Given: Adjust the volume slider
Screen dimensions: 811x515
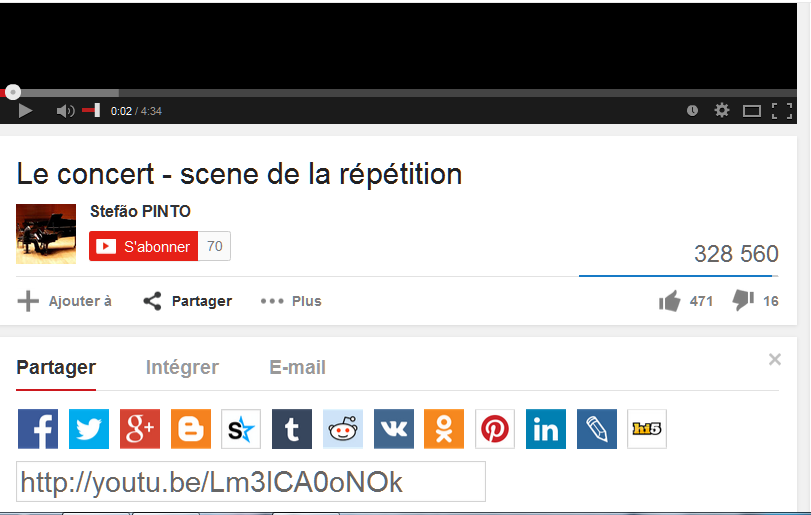Looking at the screenshot, I should pos(92,110).
